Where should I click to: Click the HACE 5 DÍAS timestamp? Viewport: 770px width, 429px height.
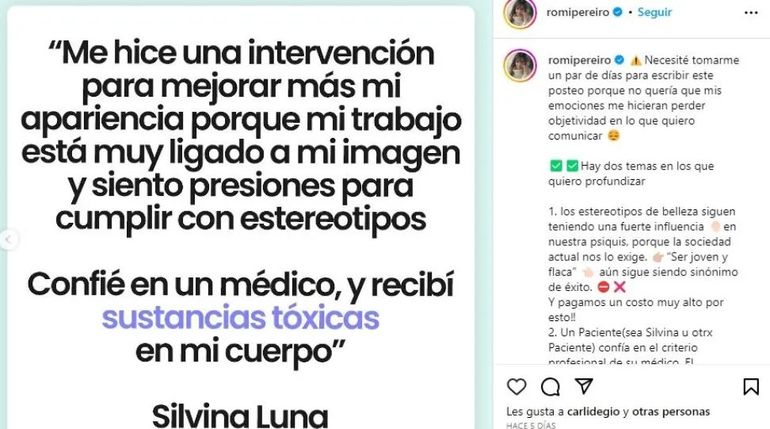click(531, 425)
